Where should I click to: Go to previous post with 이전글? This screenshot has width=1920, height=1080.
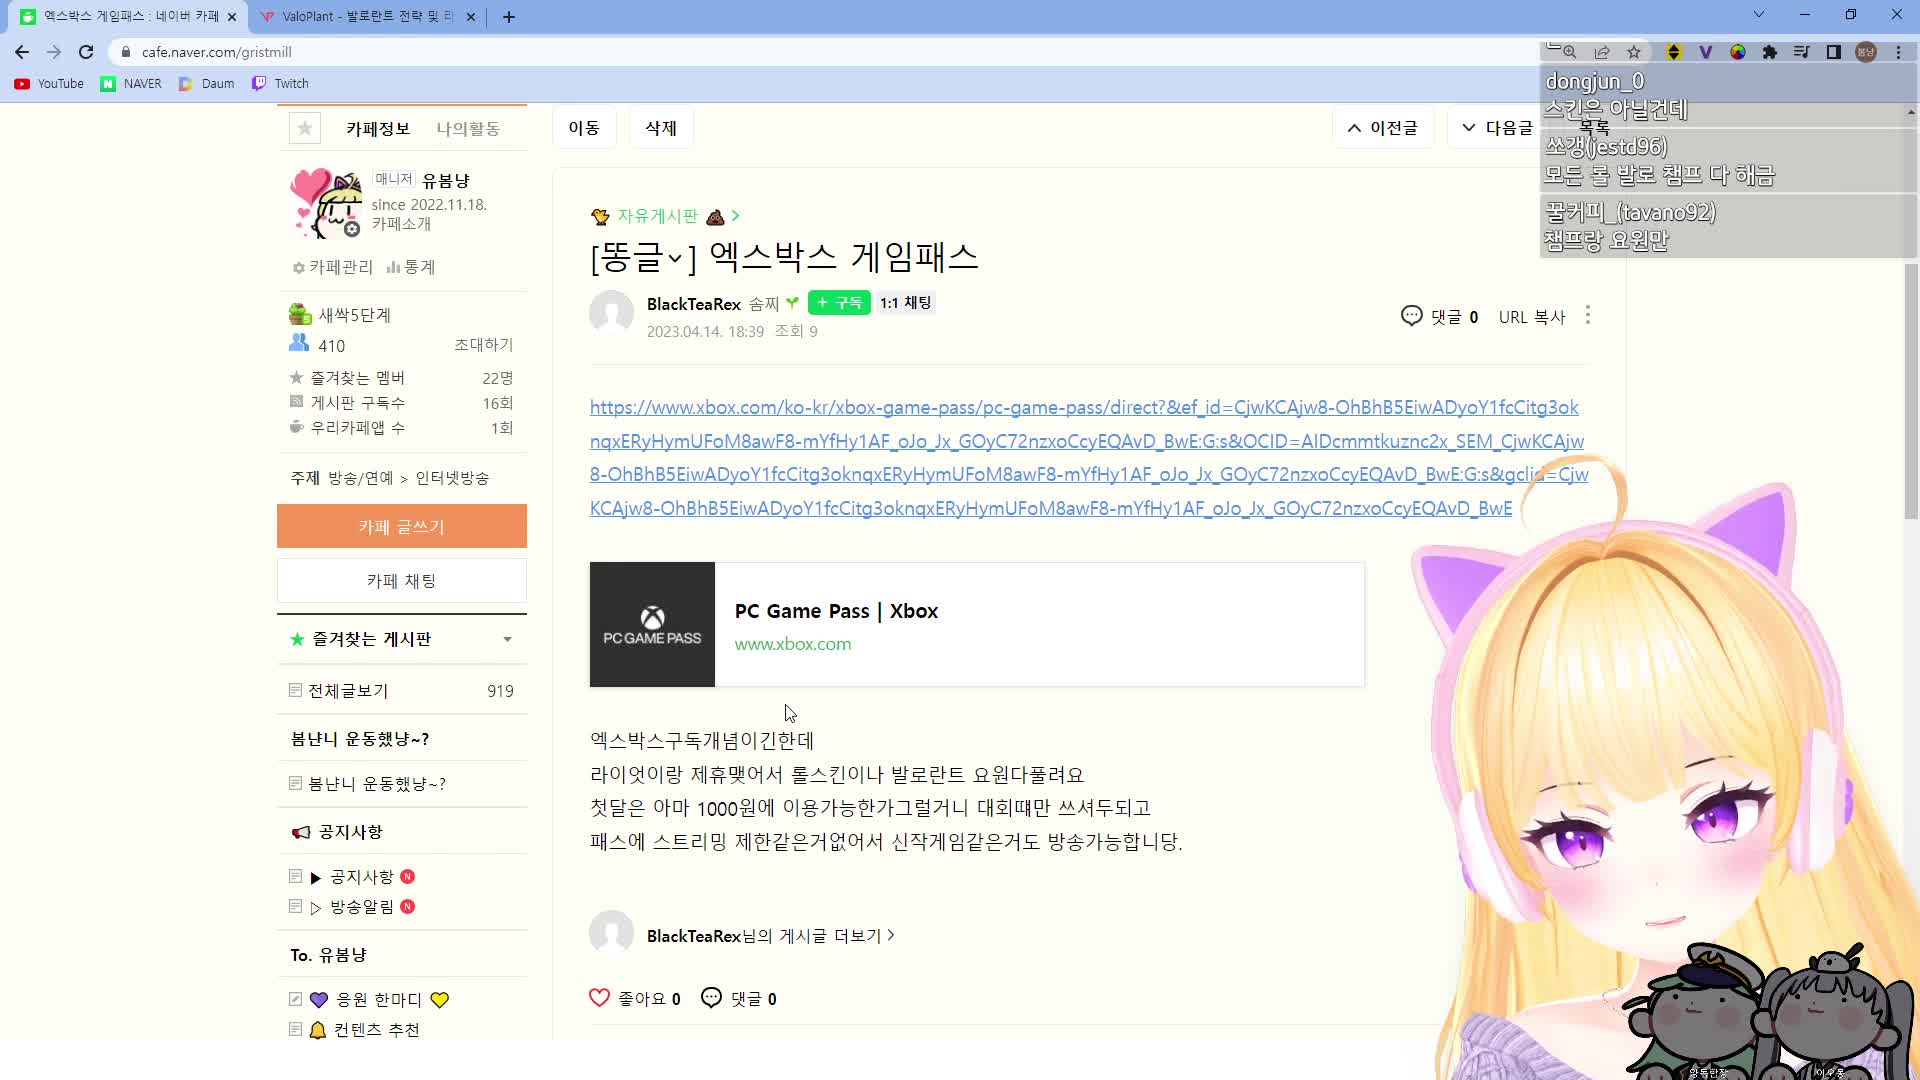coord(1383,128)
